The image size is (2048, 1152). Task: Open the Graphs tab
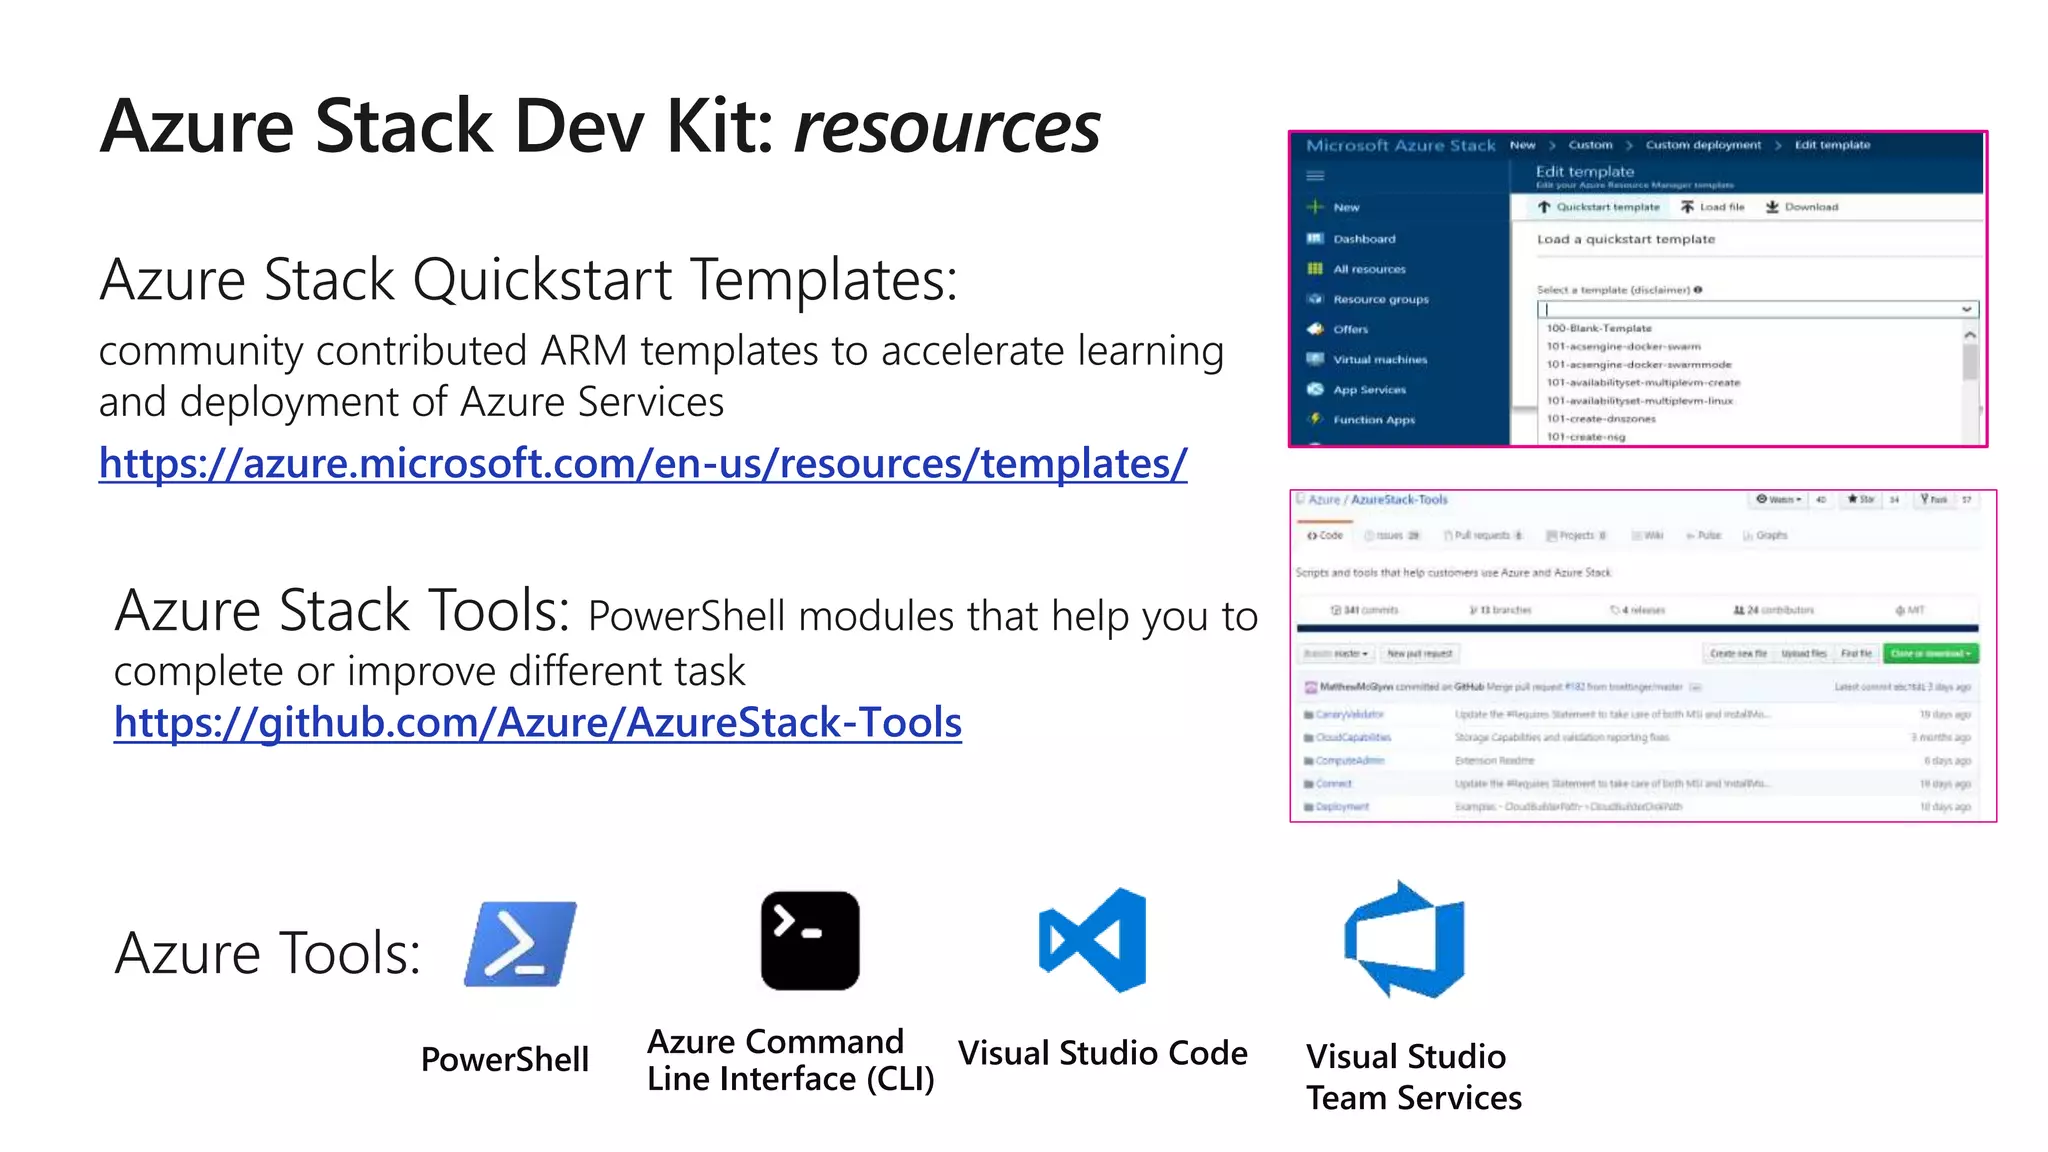click(1765, 536)
